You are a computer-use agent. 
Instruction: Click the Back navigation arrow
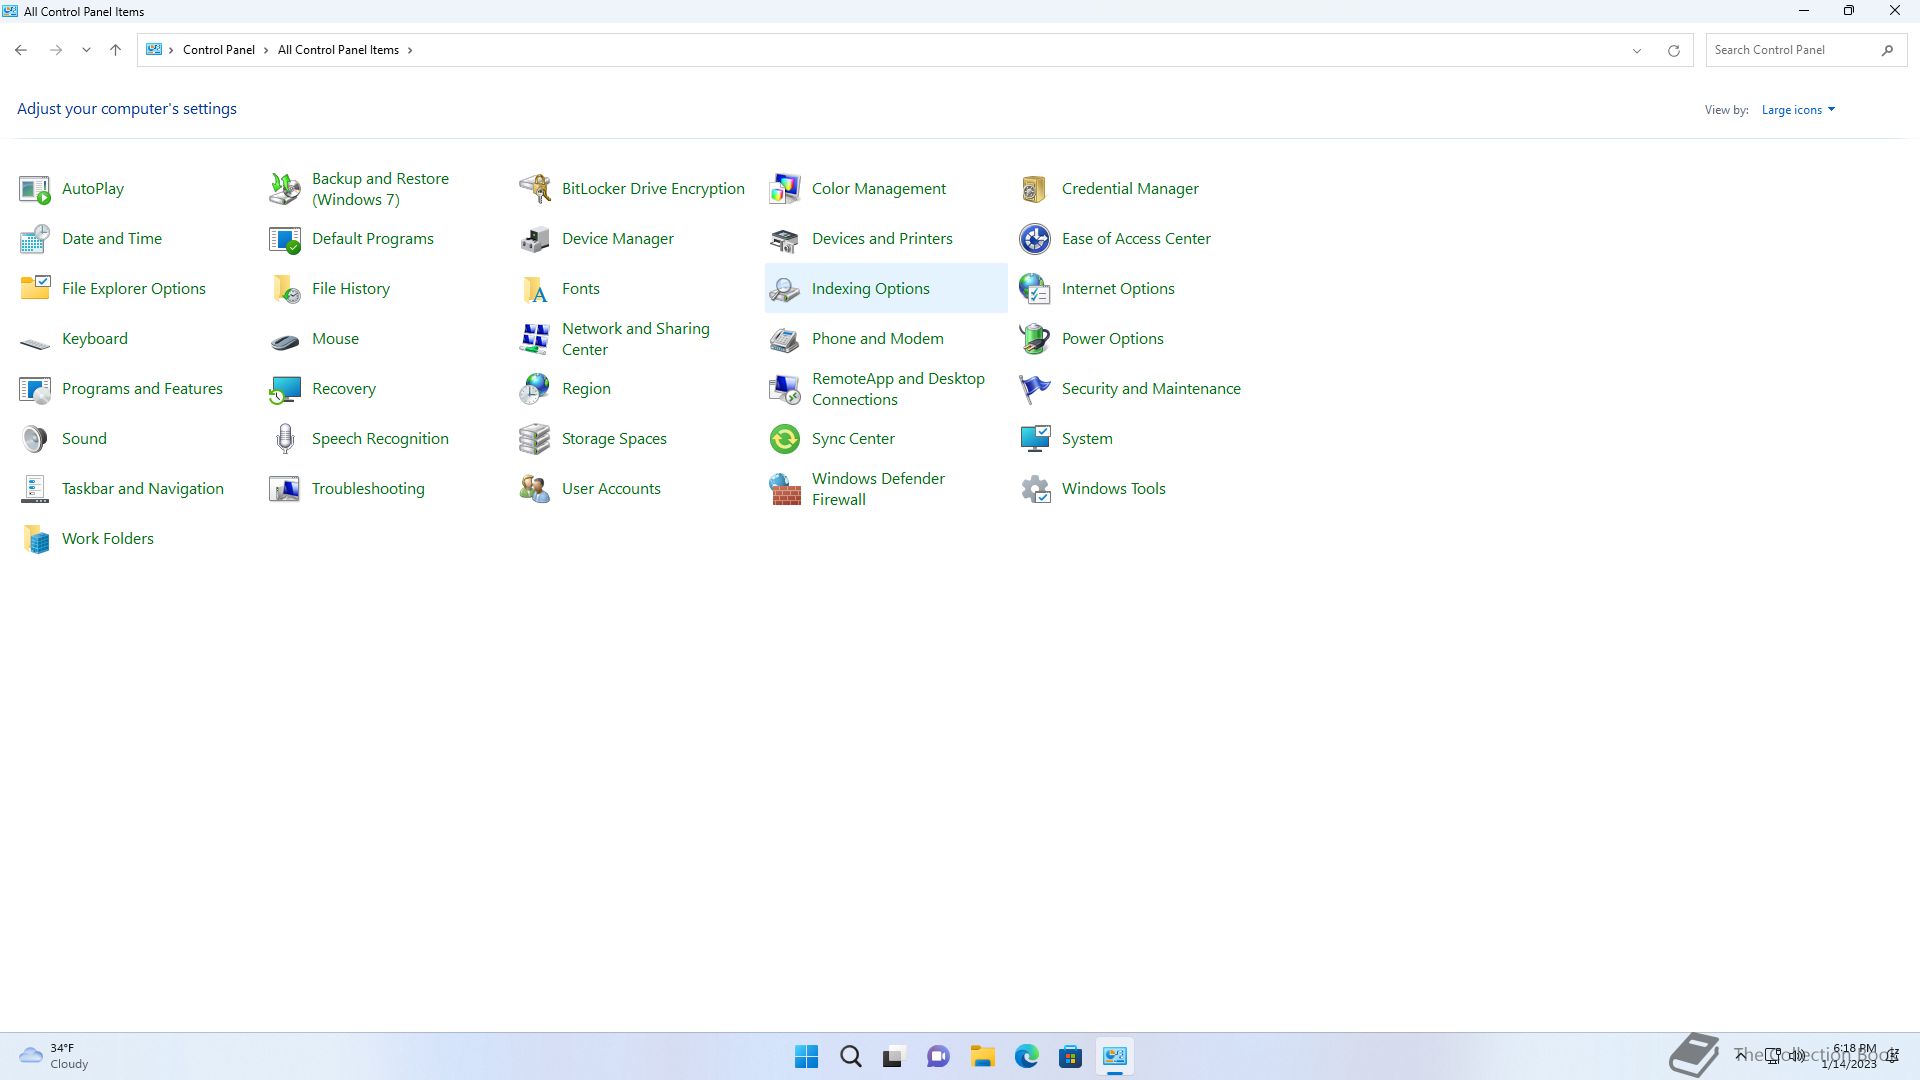21,50
